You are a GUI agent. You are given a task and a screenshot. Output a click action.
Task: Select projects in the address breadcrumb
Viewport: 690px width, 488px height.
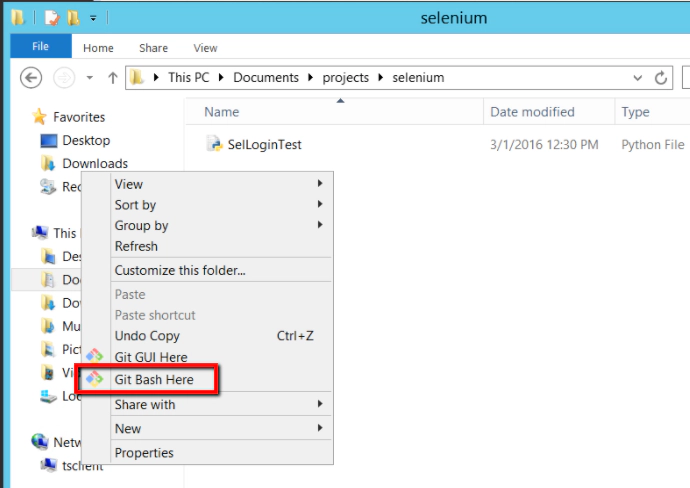pos(345,77)
